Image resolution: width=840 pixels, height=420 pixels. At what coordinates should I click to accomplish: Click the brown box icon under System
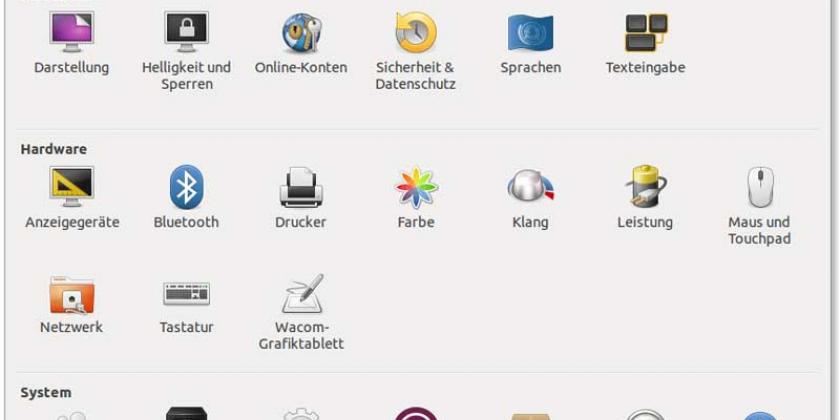pos(530,414)
